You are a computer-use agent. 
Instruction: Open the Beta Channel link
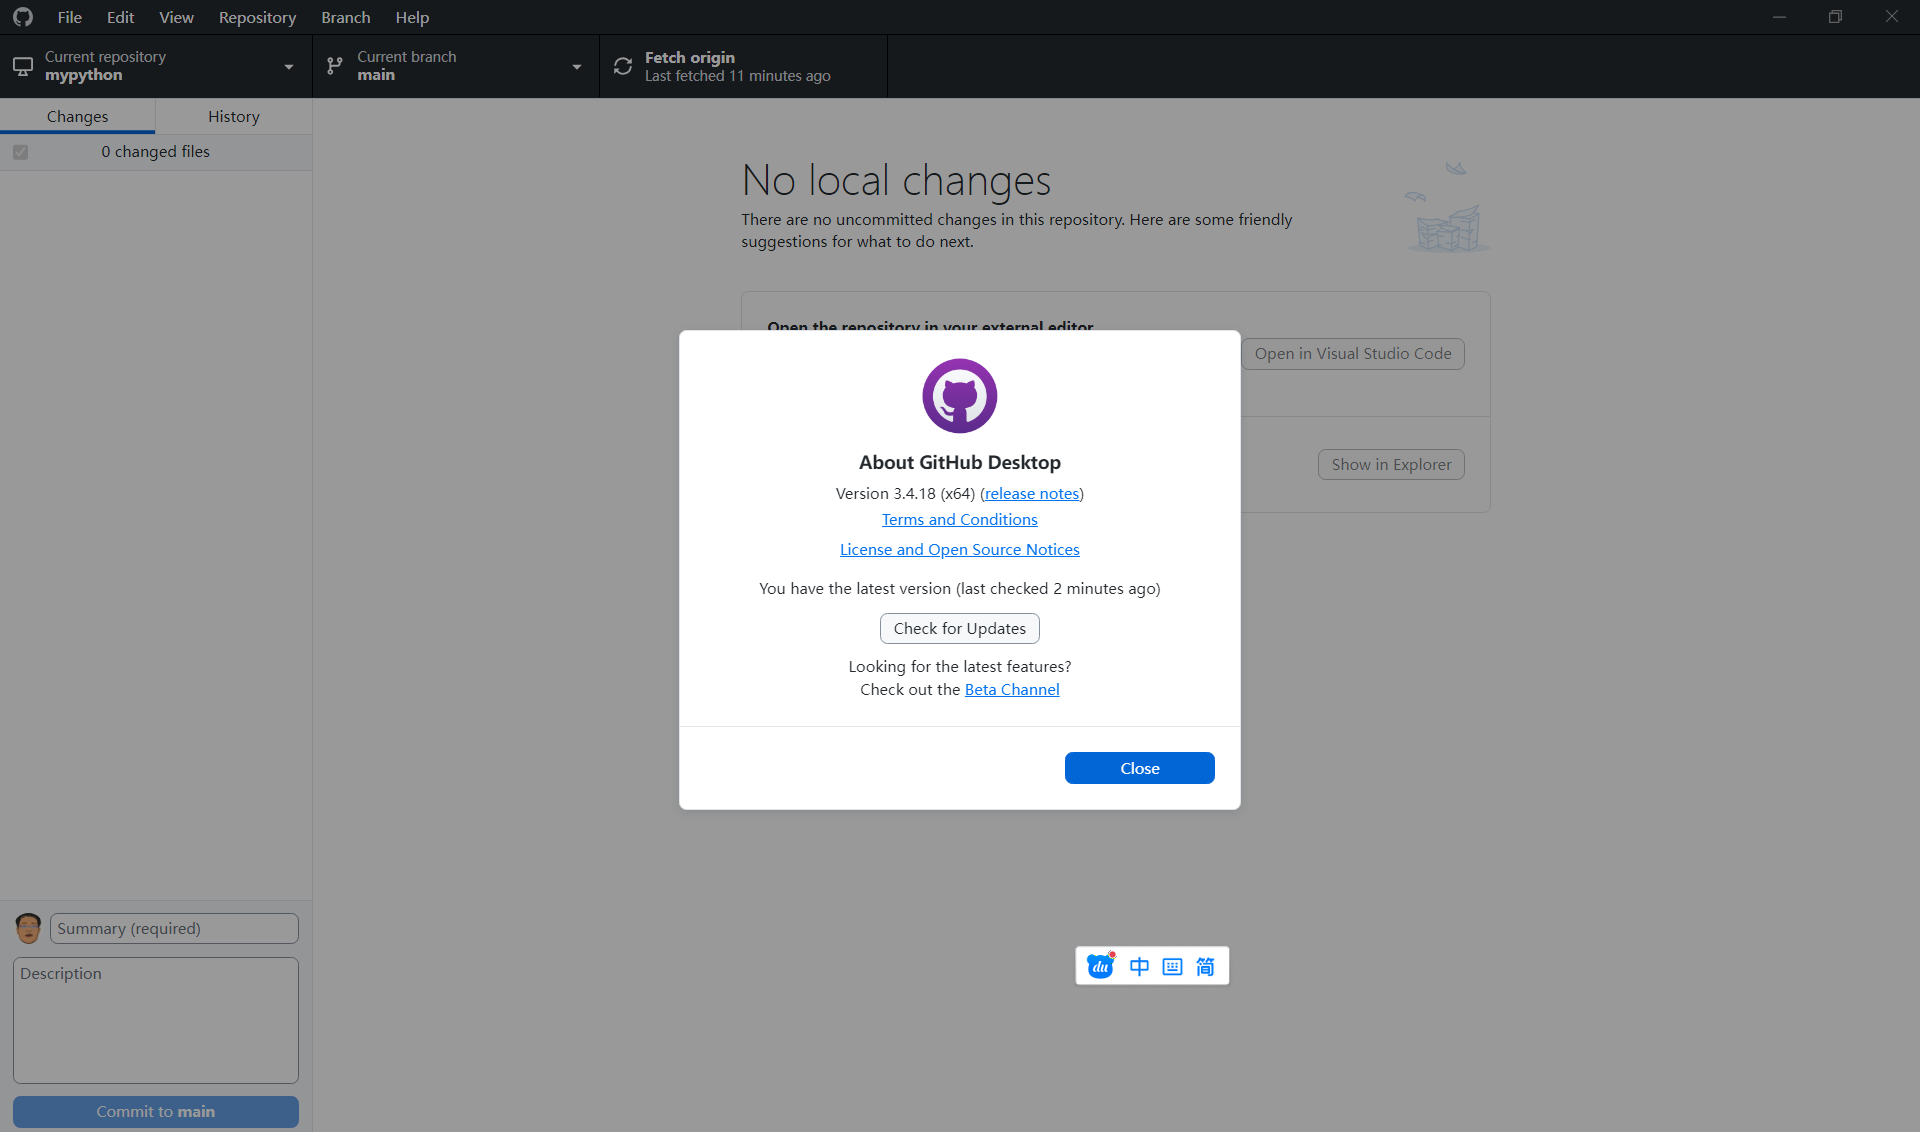(x=1012, y=689)
